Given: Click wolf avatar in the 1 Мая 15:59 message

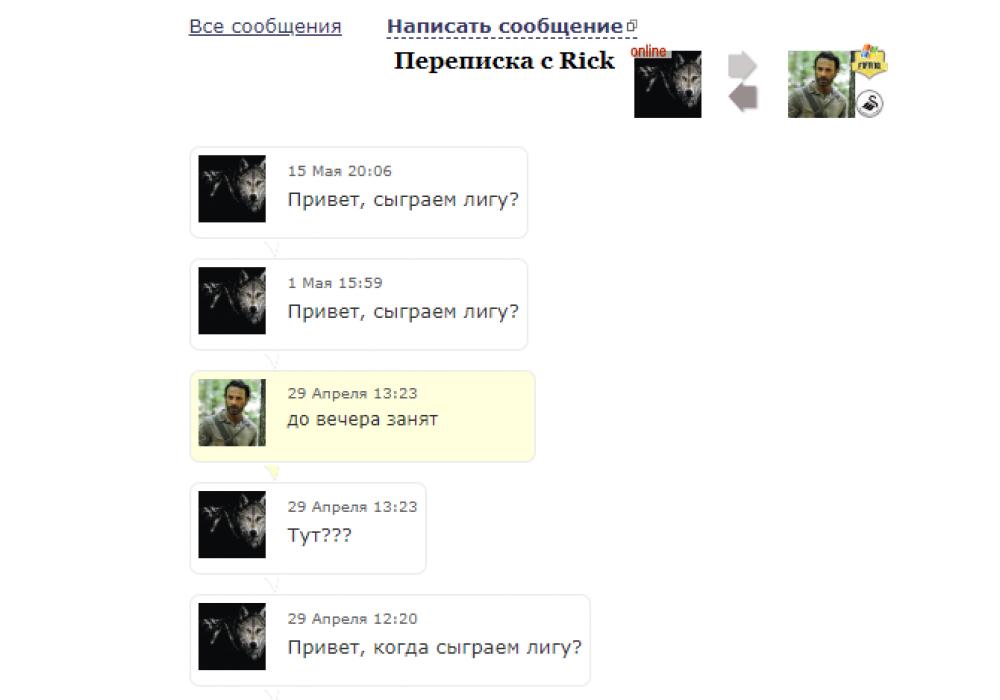Looking at the screenshot, I should [232, 300].
